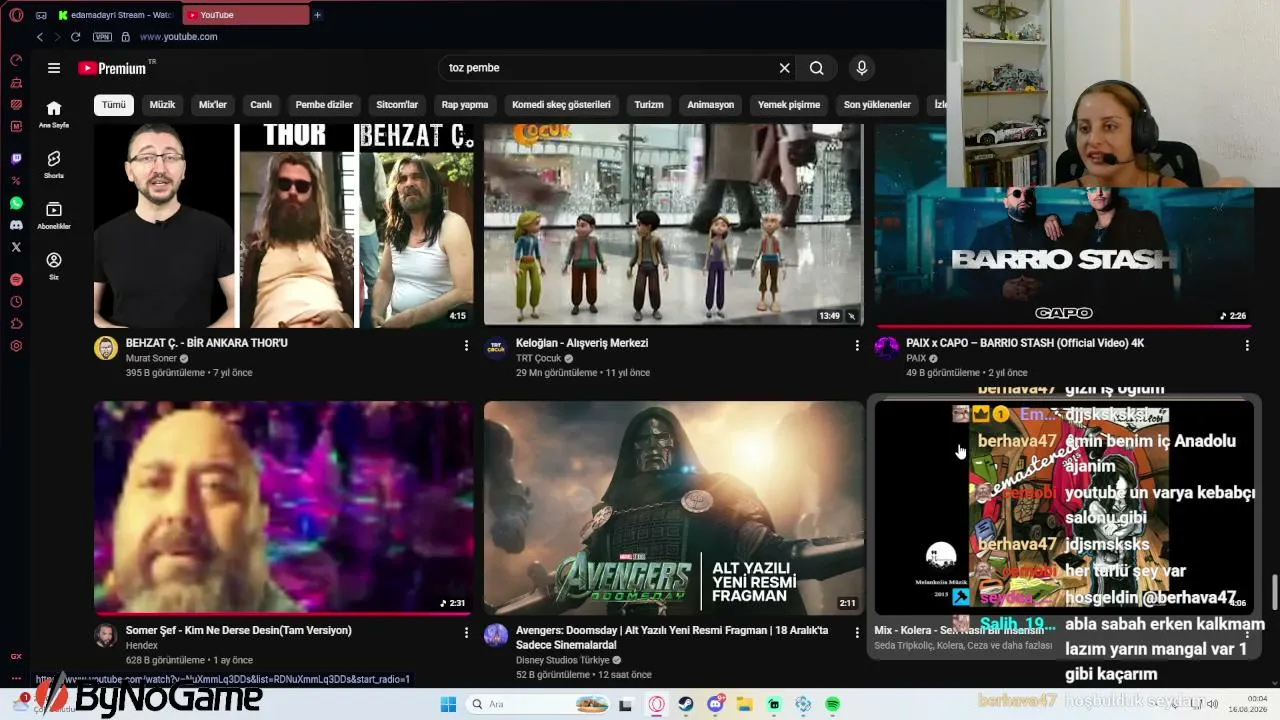Open options menu for Somer Şef video
This screenshot has width=1280, height=720.
466,633
